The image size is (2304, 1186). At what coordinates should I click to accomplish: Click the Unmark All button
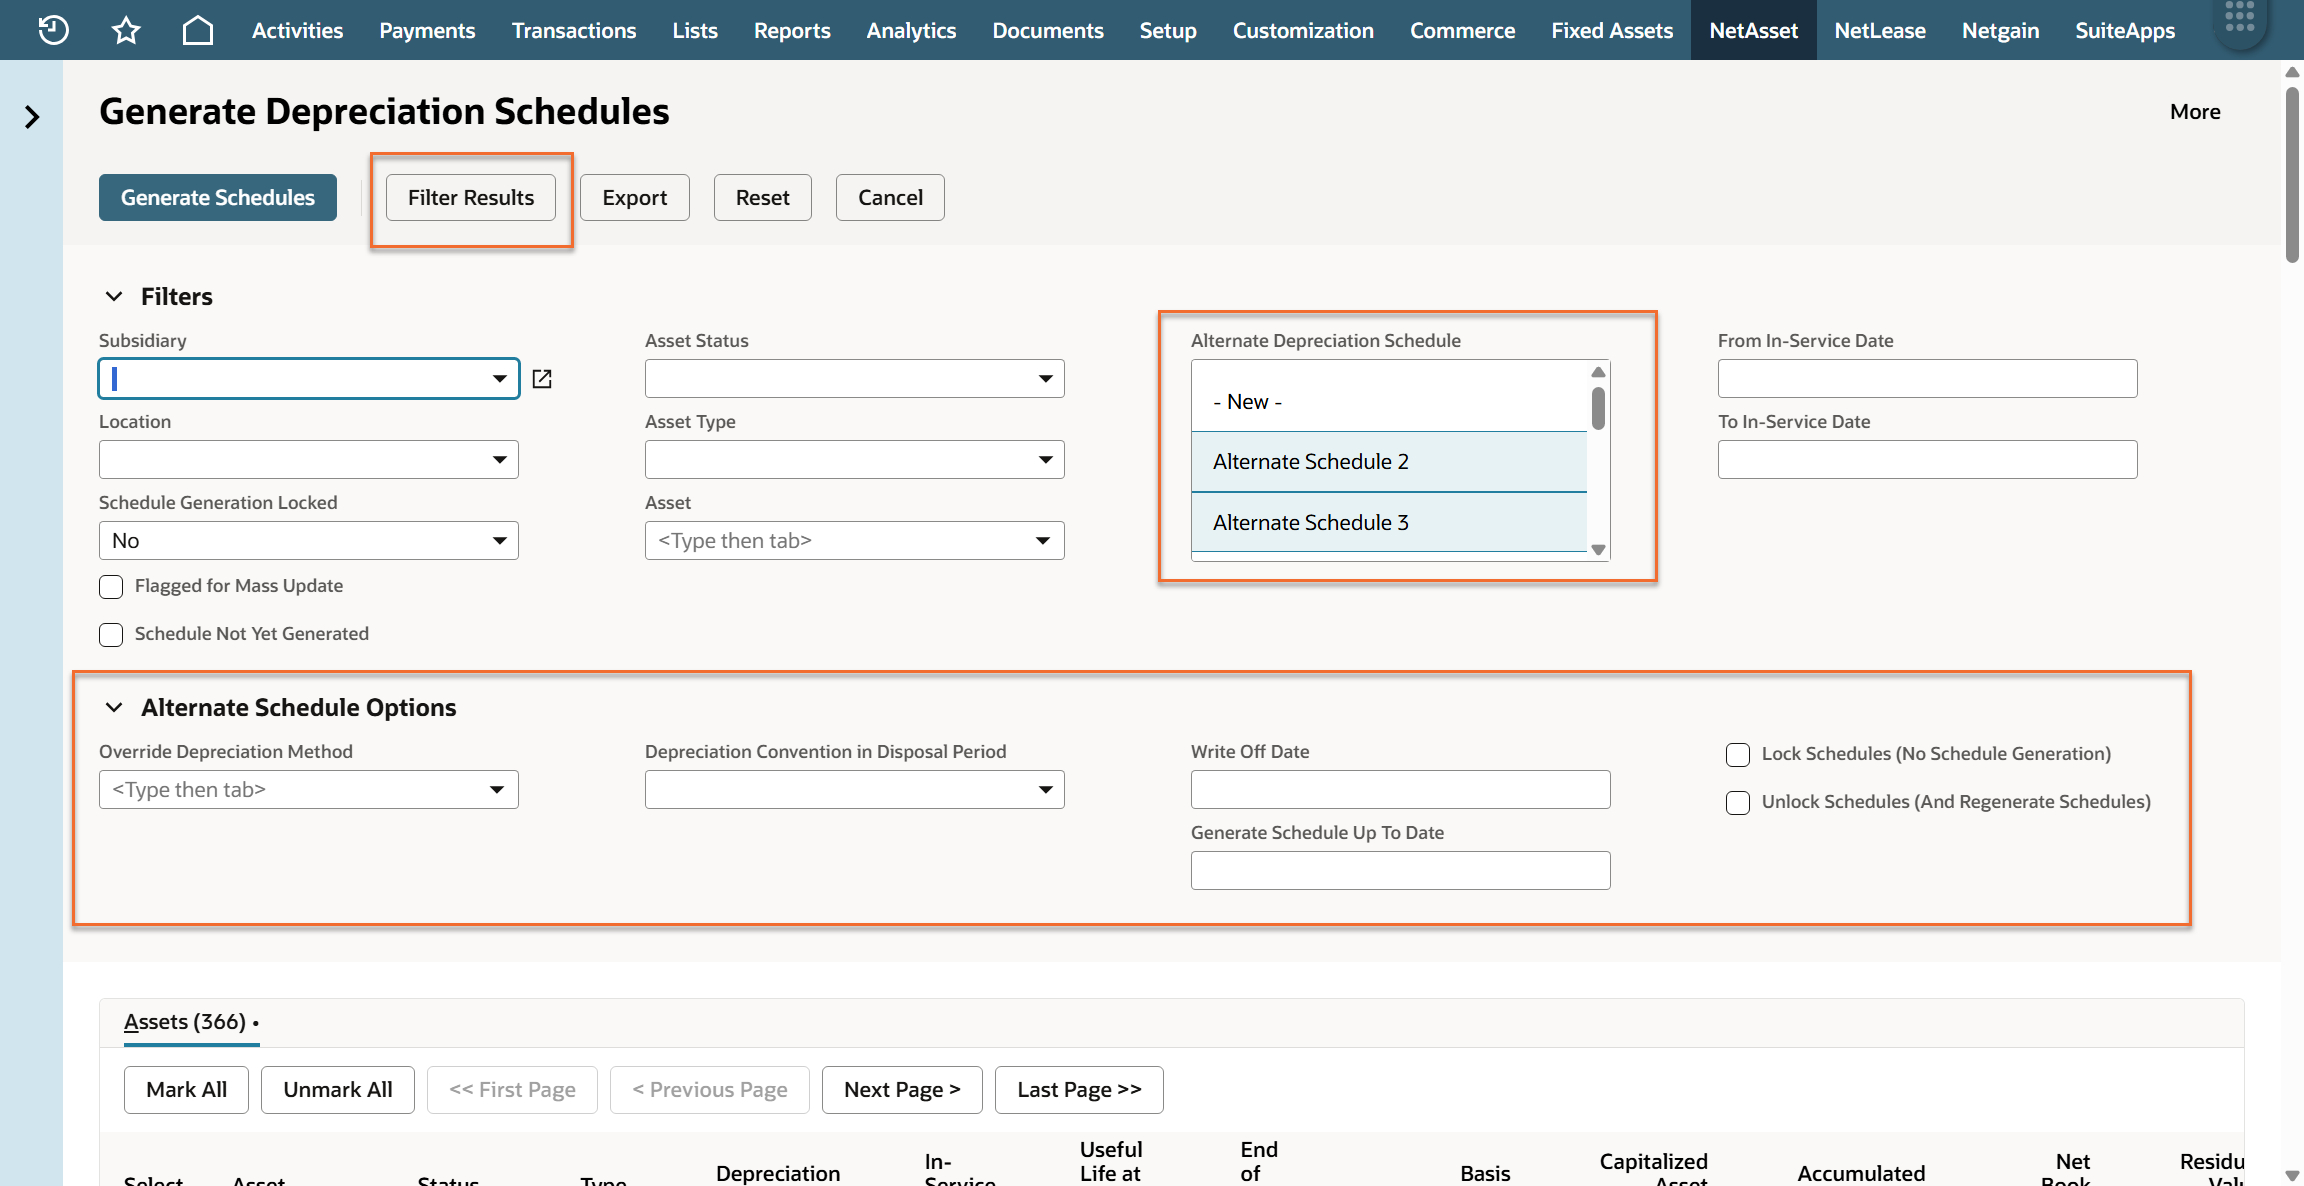pyautogui.click(x=338, y=1090)
